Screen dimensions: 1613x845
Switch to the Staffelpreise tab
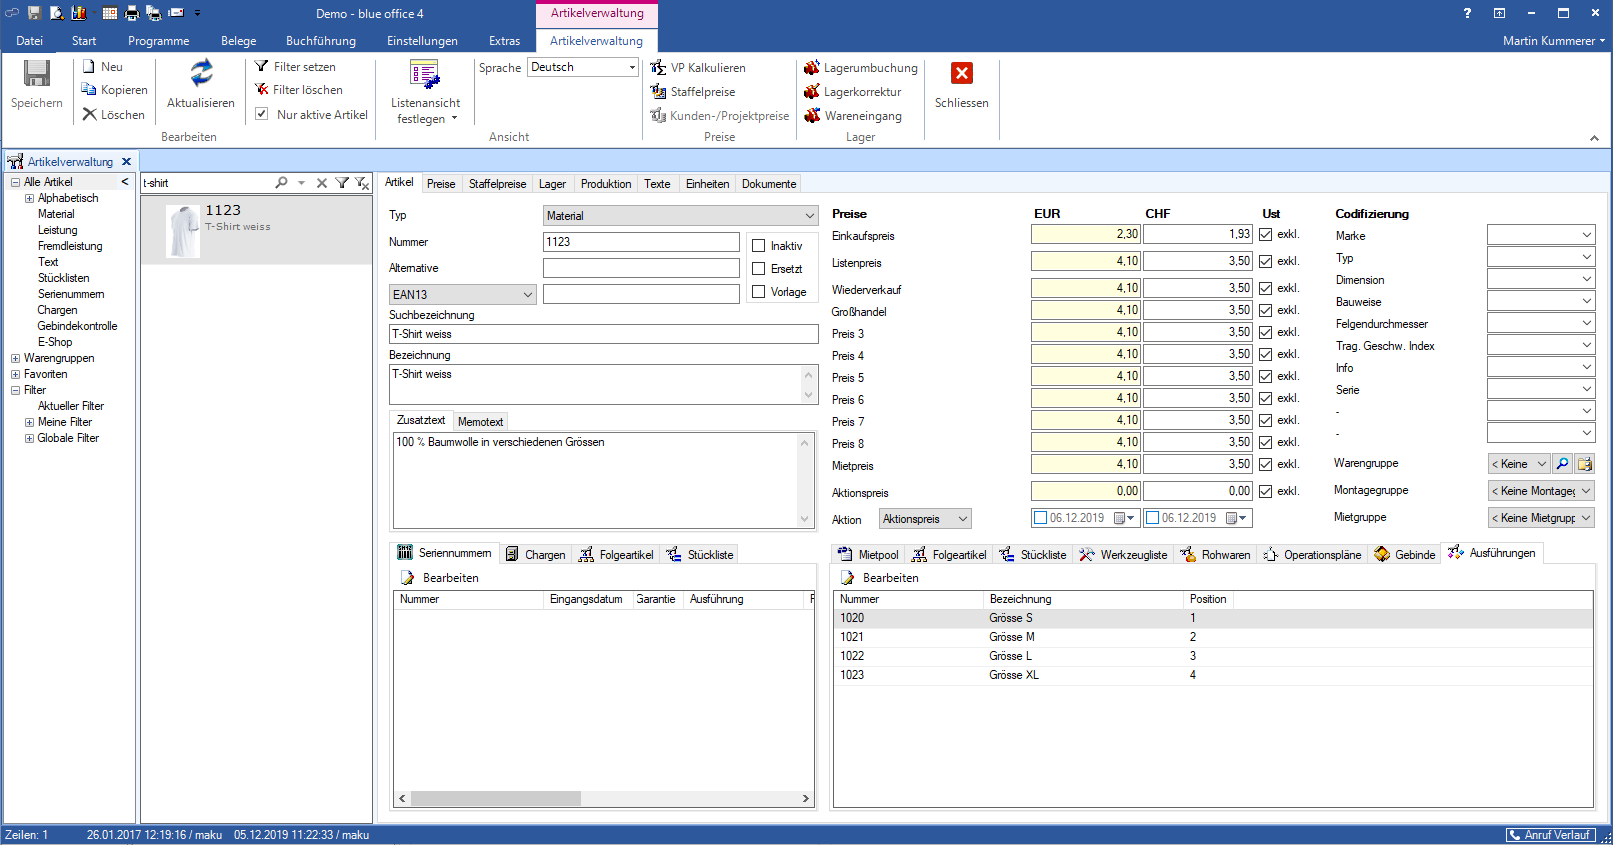click(x=497, y=184)
